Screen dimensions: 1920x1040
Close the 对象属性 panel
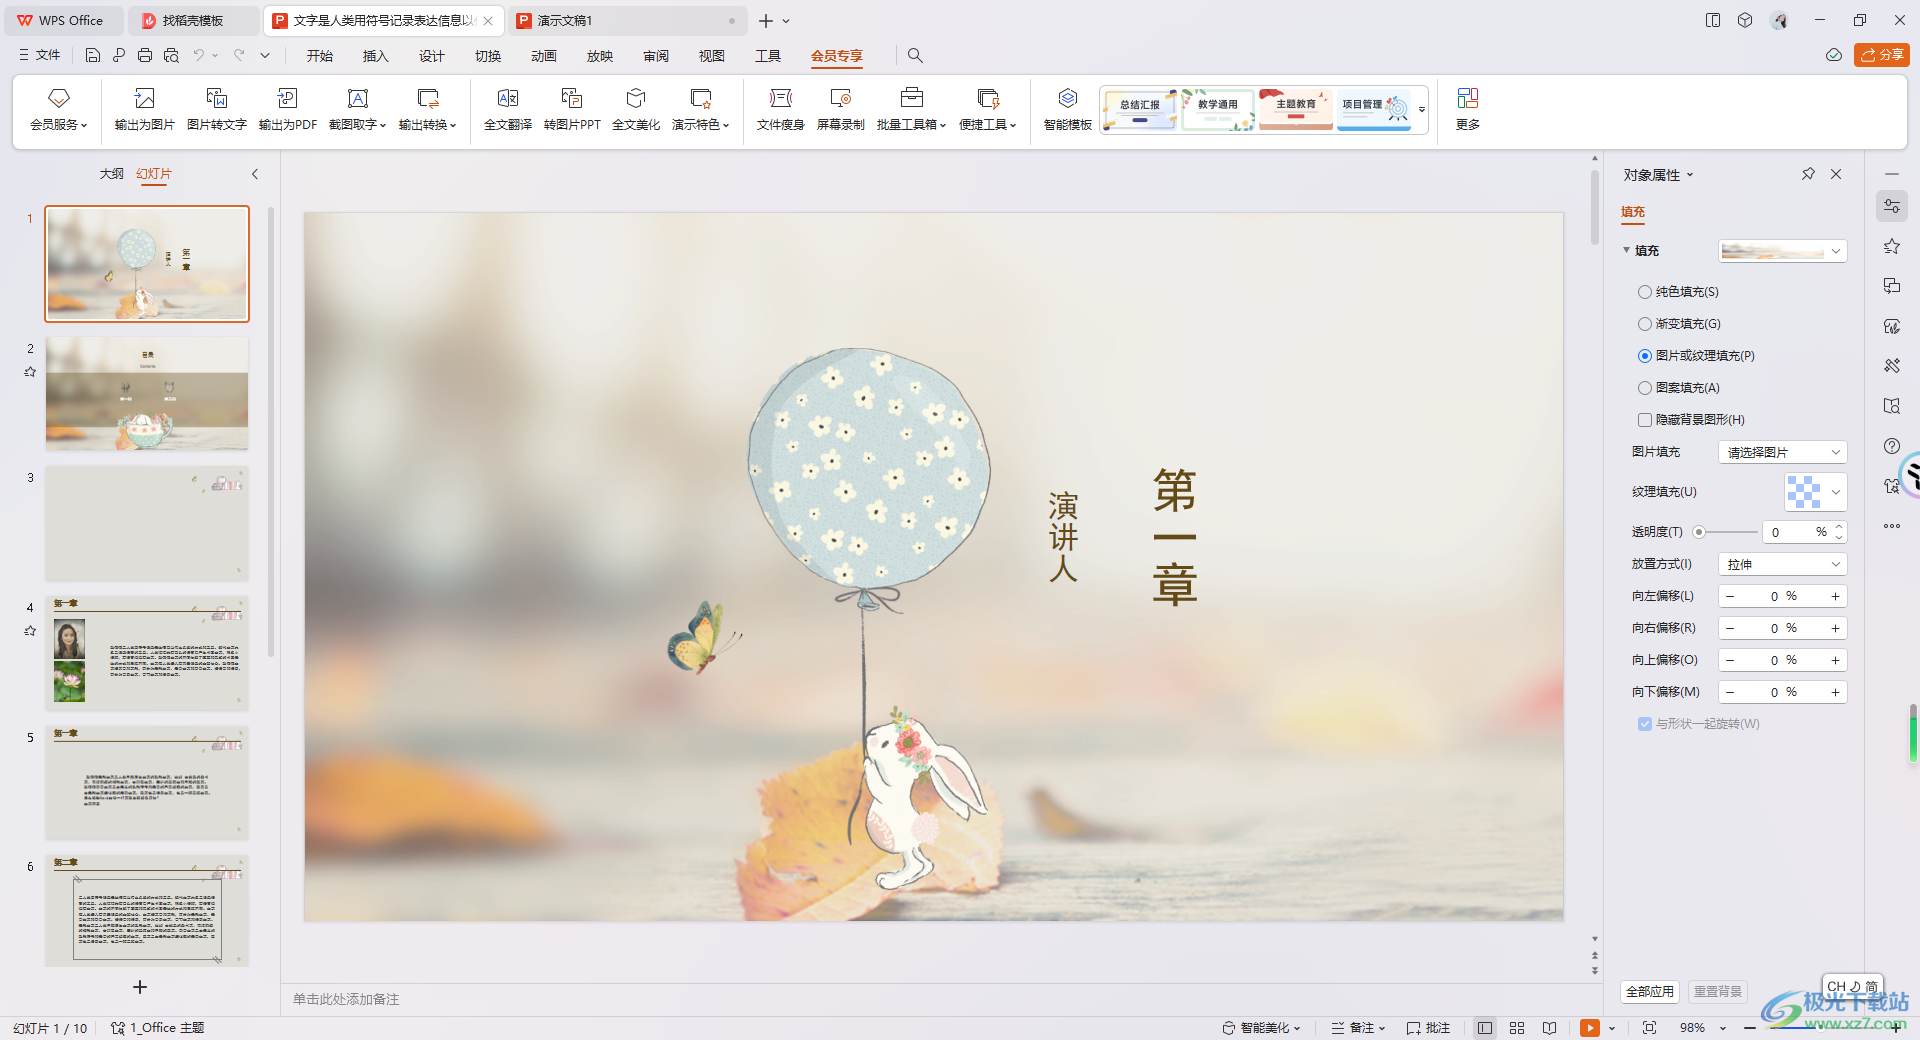pyautogui.click(x=1836, y=174)
